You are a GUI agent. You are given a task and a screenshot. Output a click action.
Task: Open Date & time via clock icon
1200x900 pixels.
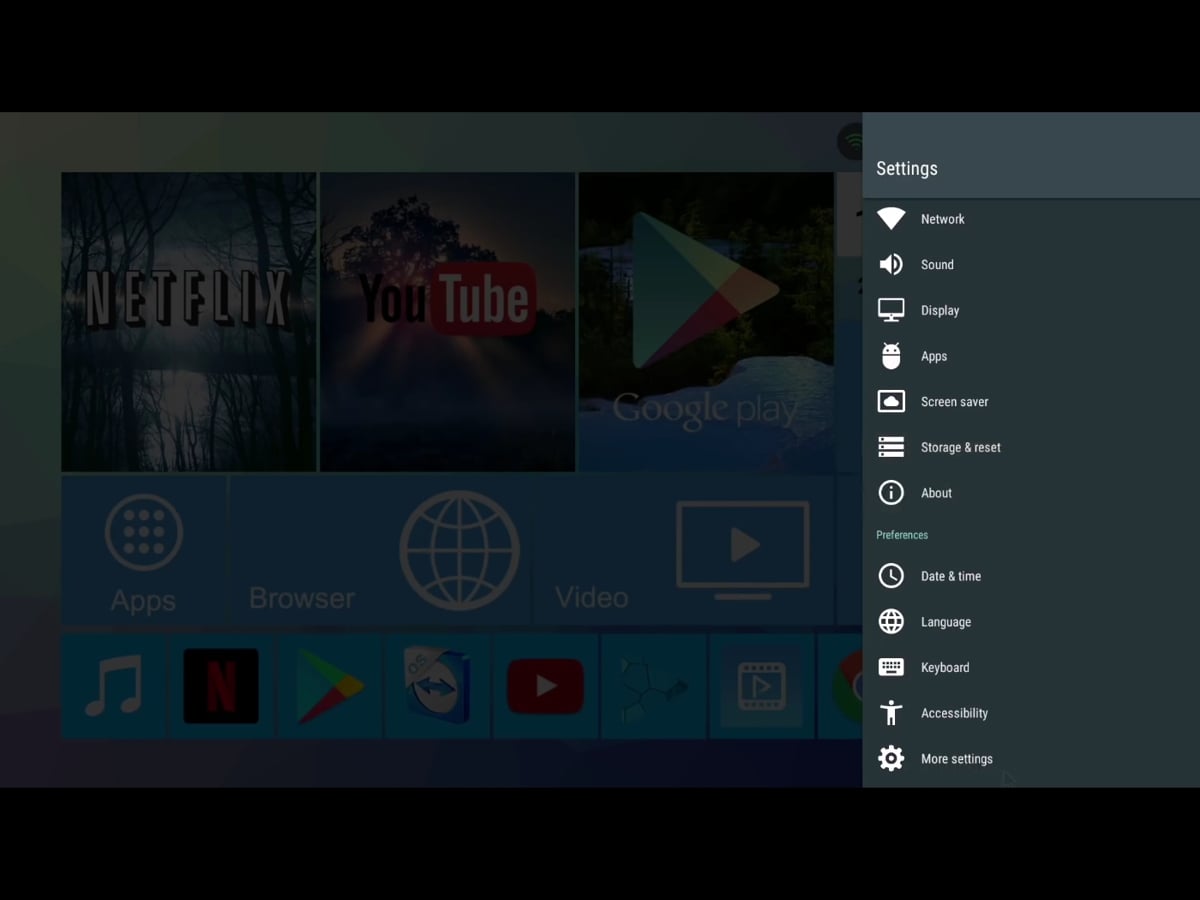(x=890, y=576)
